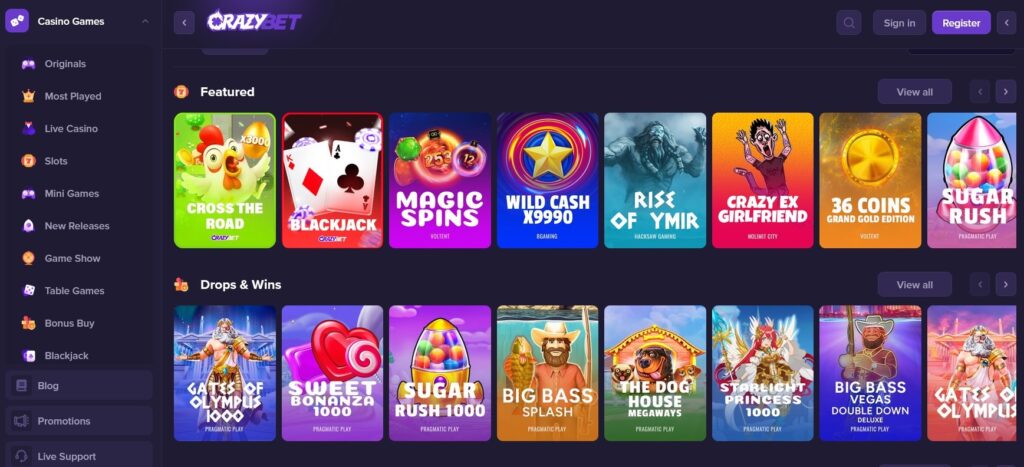
Task: Click the New Releases rocket icon
Action: pyautogui.click(x=28, y=226)
